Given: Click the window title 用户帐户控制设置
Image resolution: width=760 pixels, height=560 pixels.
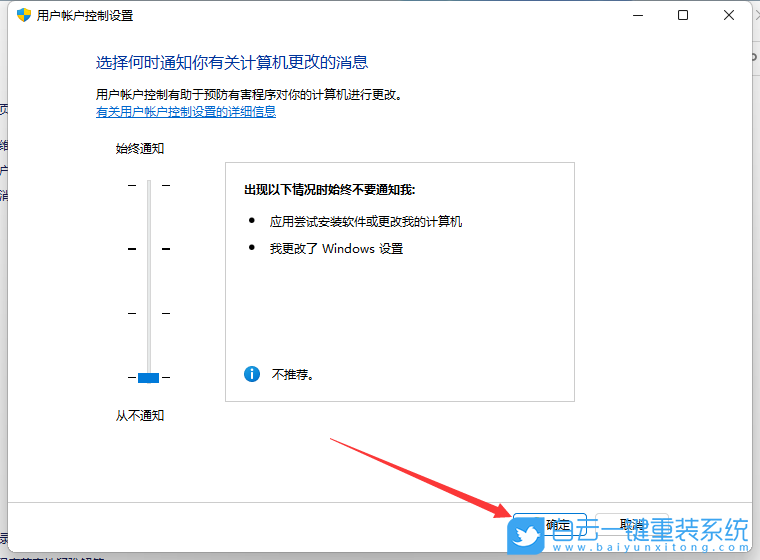Looking at the screenshot, I should tap(85, 16).
